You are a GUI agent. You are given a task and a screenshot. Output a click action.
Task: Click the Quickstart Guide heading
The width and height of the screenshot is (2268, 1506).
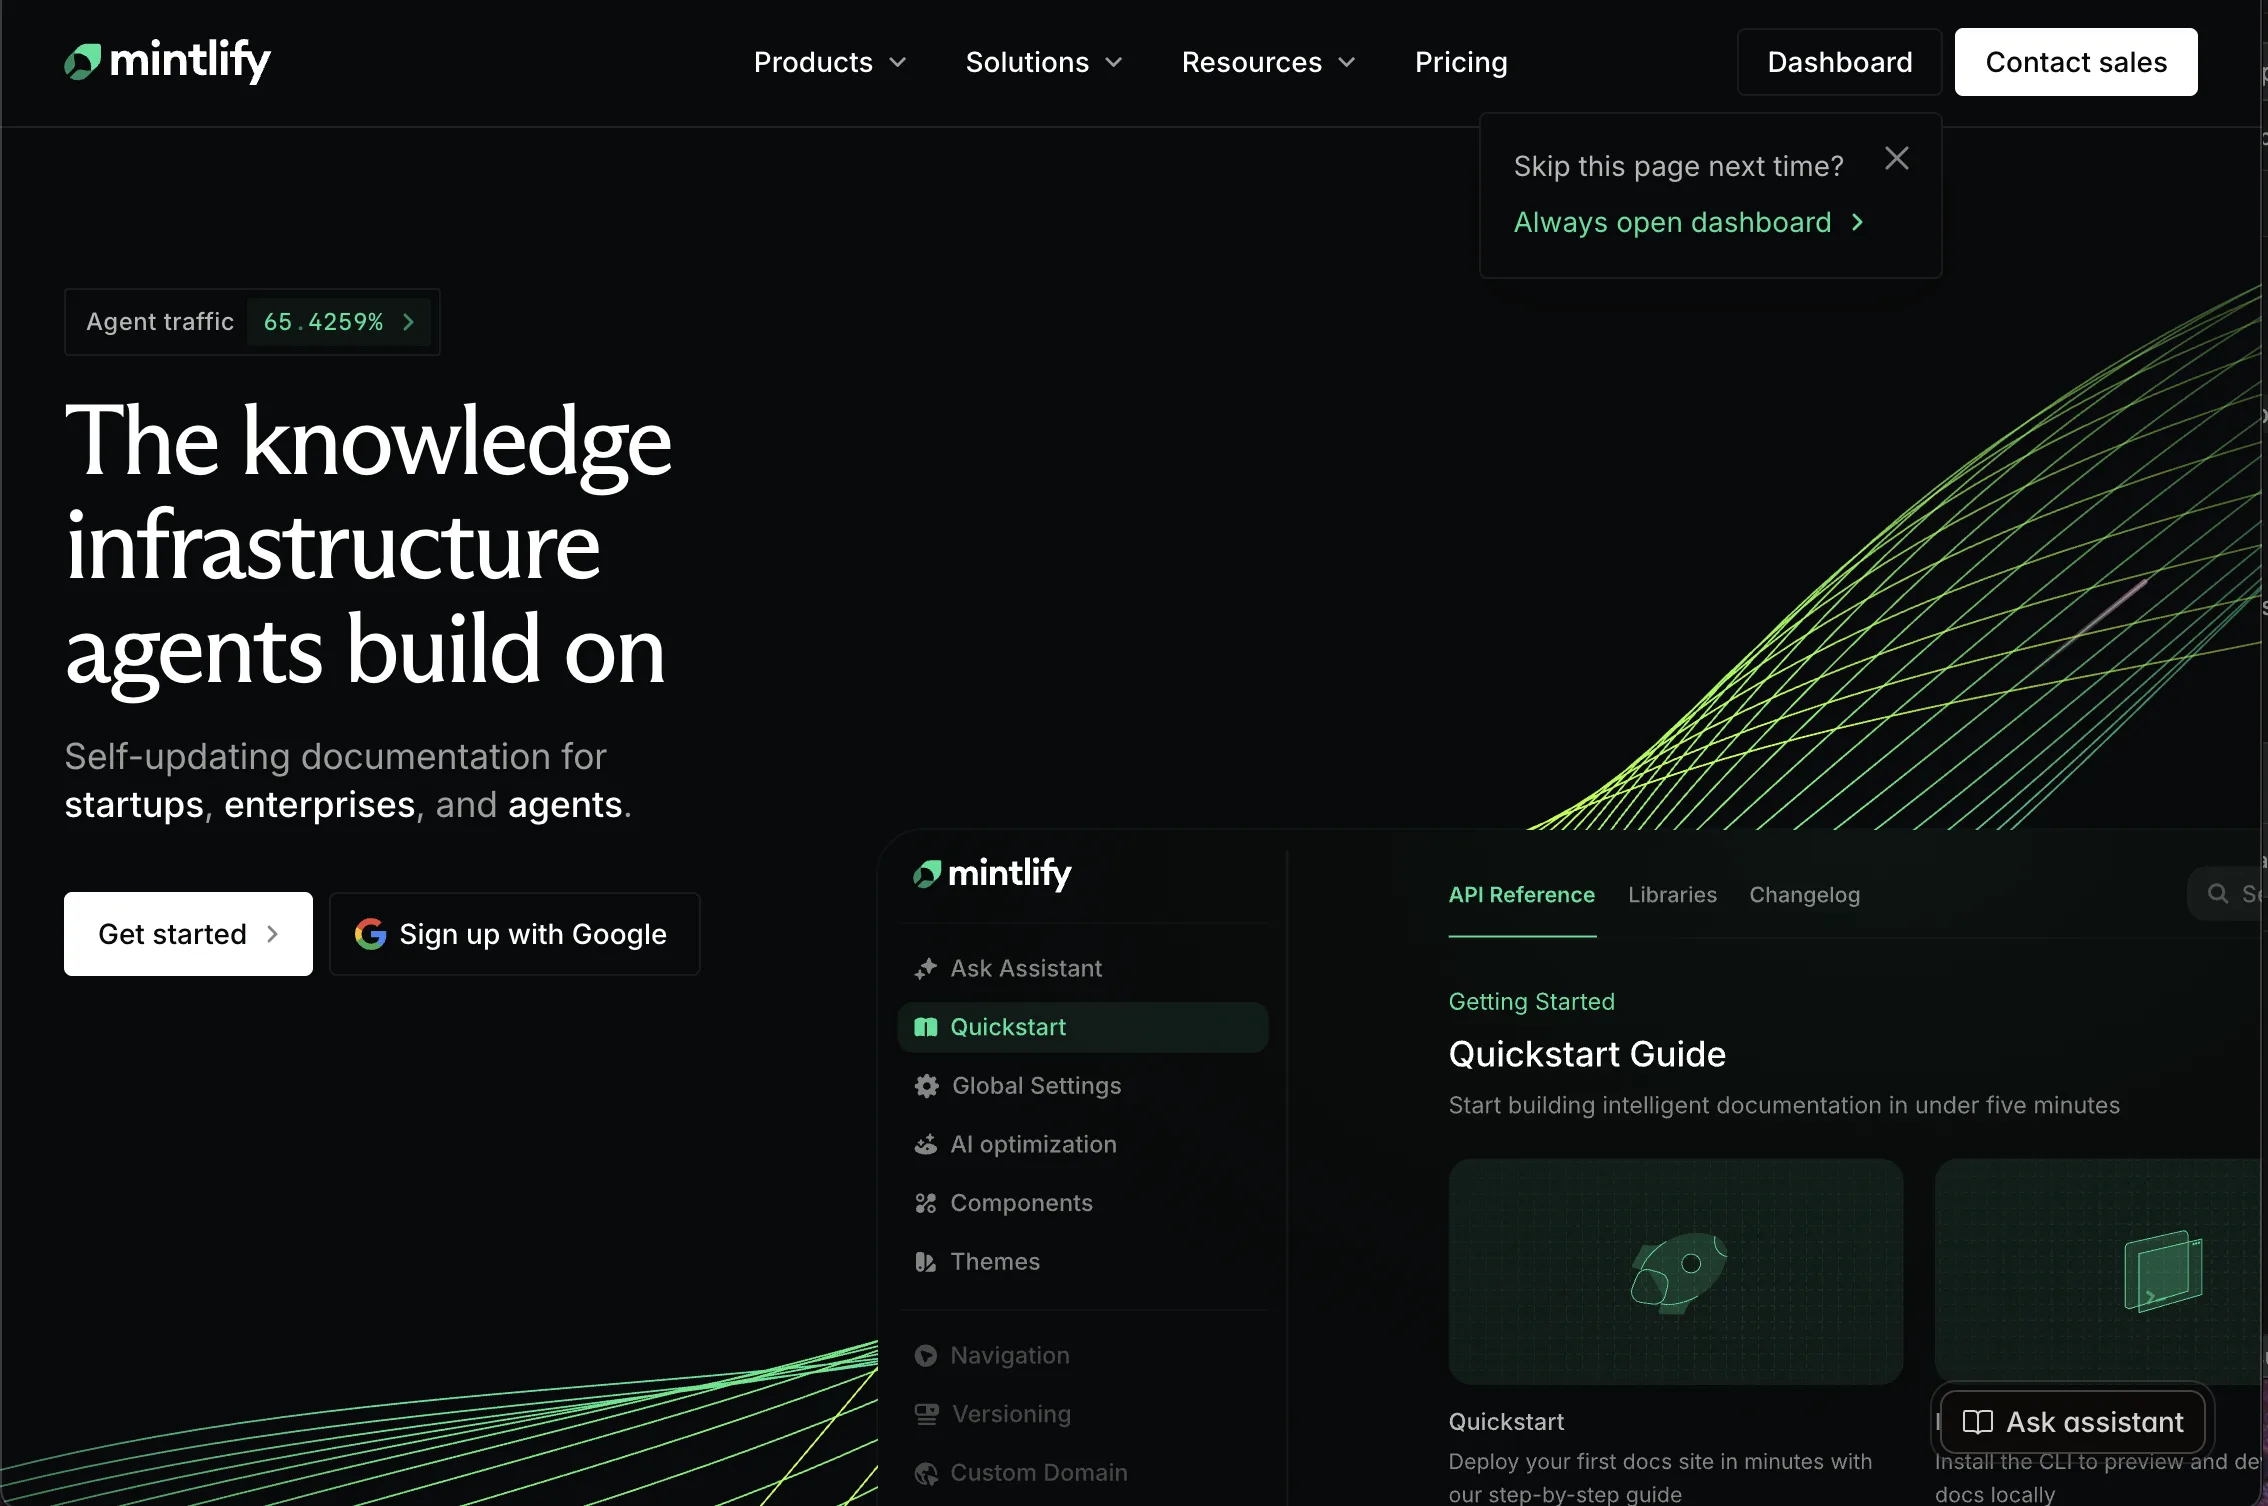[x=1587, y=1055]
